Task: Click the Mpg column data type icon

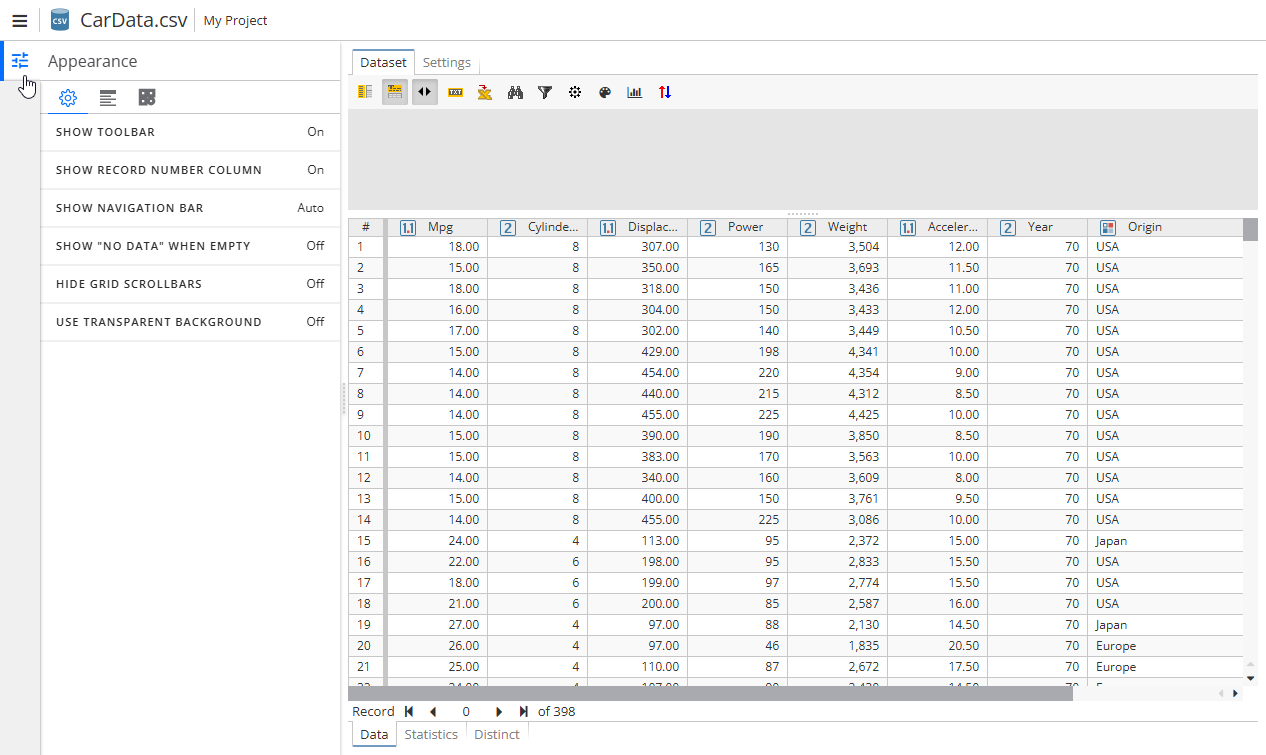Action: (408, 228)
